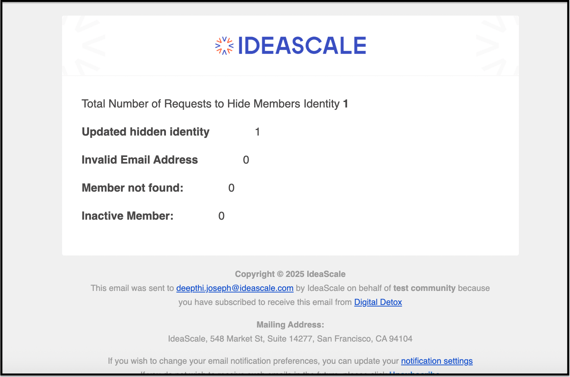Click the bold test community text

[424, 288]
